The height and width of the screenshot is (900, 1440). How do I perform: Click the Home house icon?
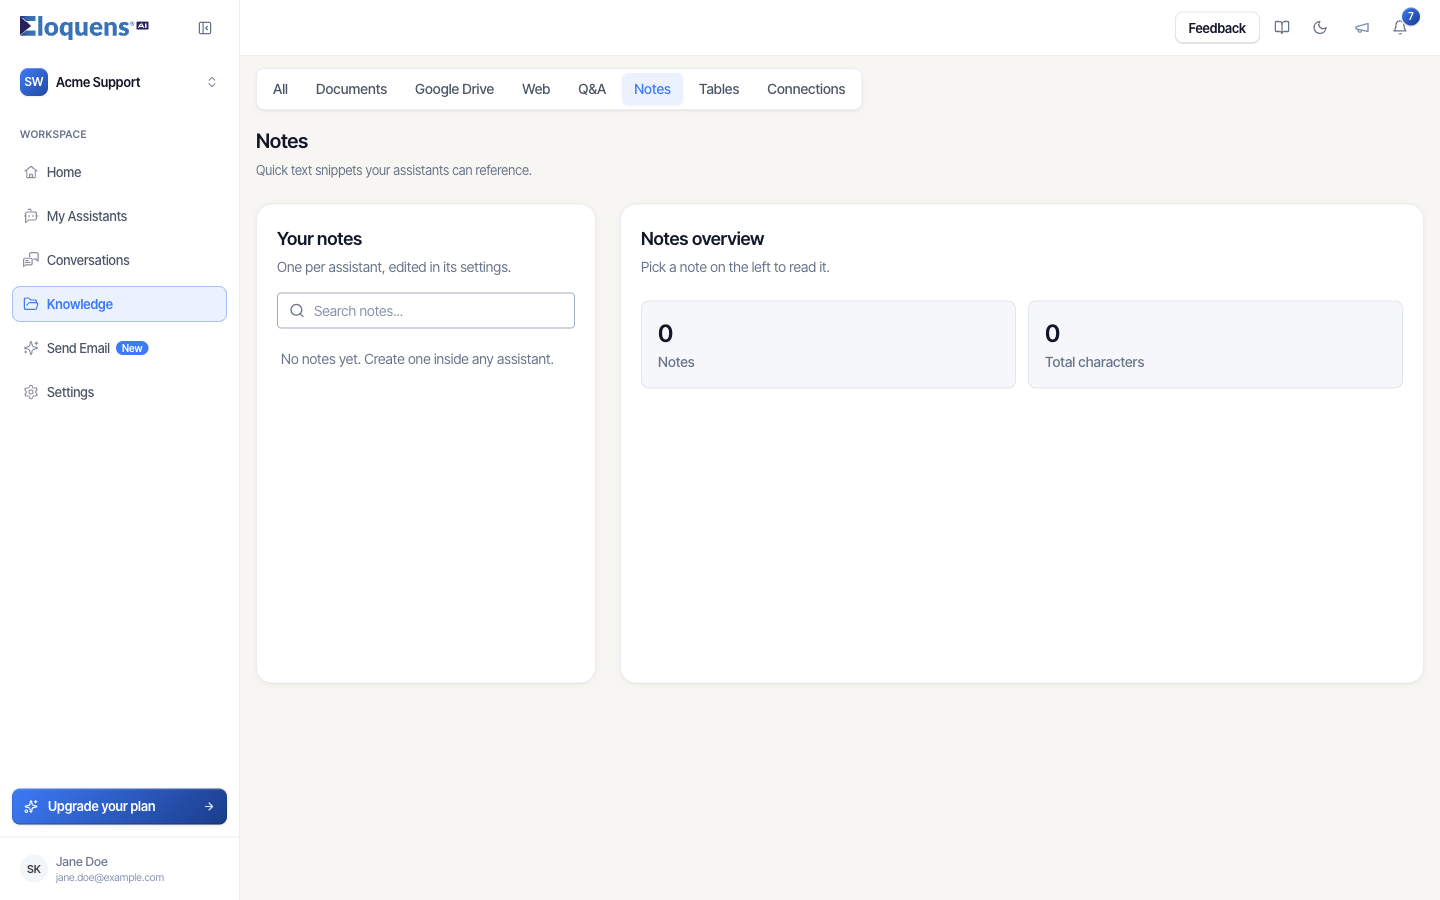click(x=31, y=172)
